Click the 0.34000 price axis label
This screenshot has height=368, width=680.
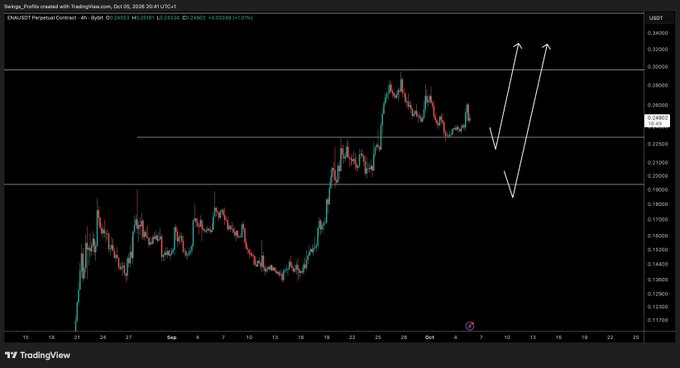657,33
